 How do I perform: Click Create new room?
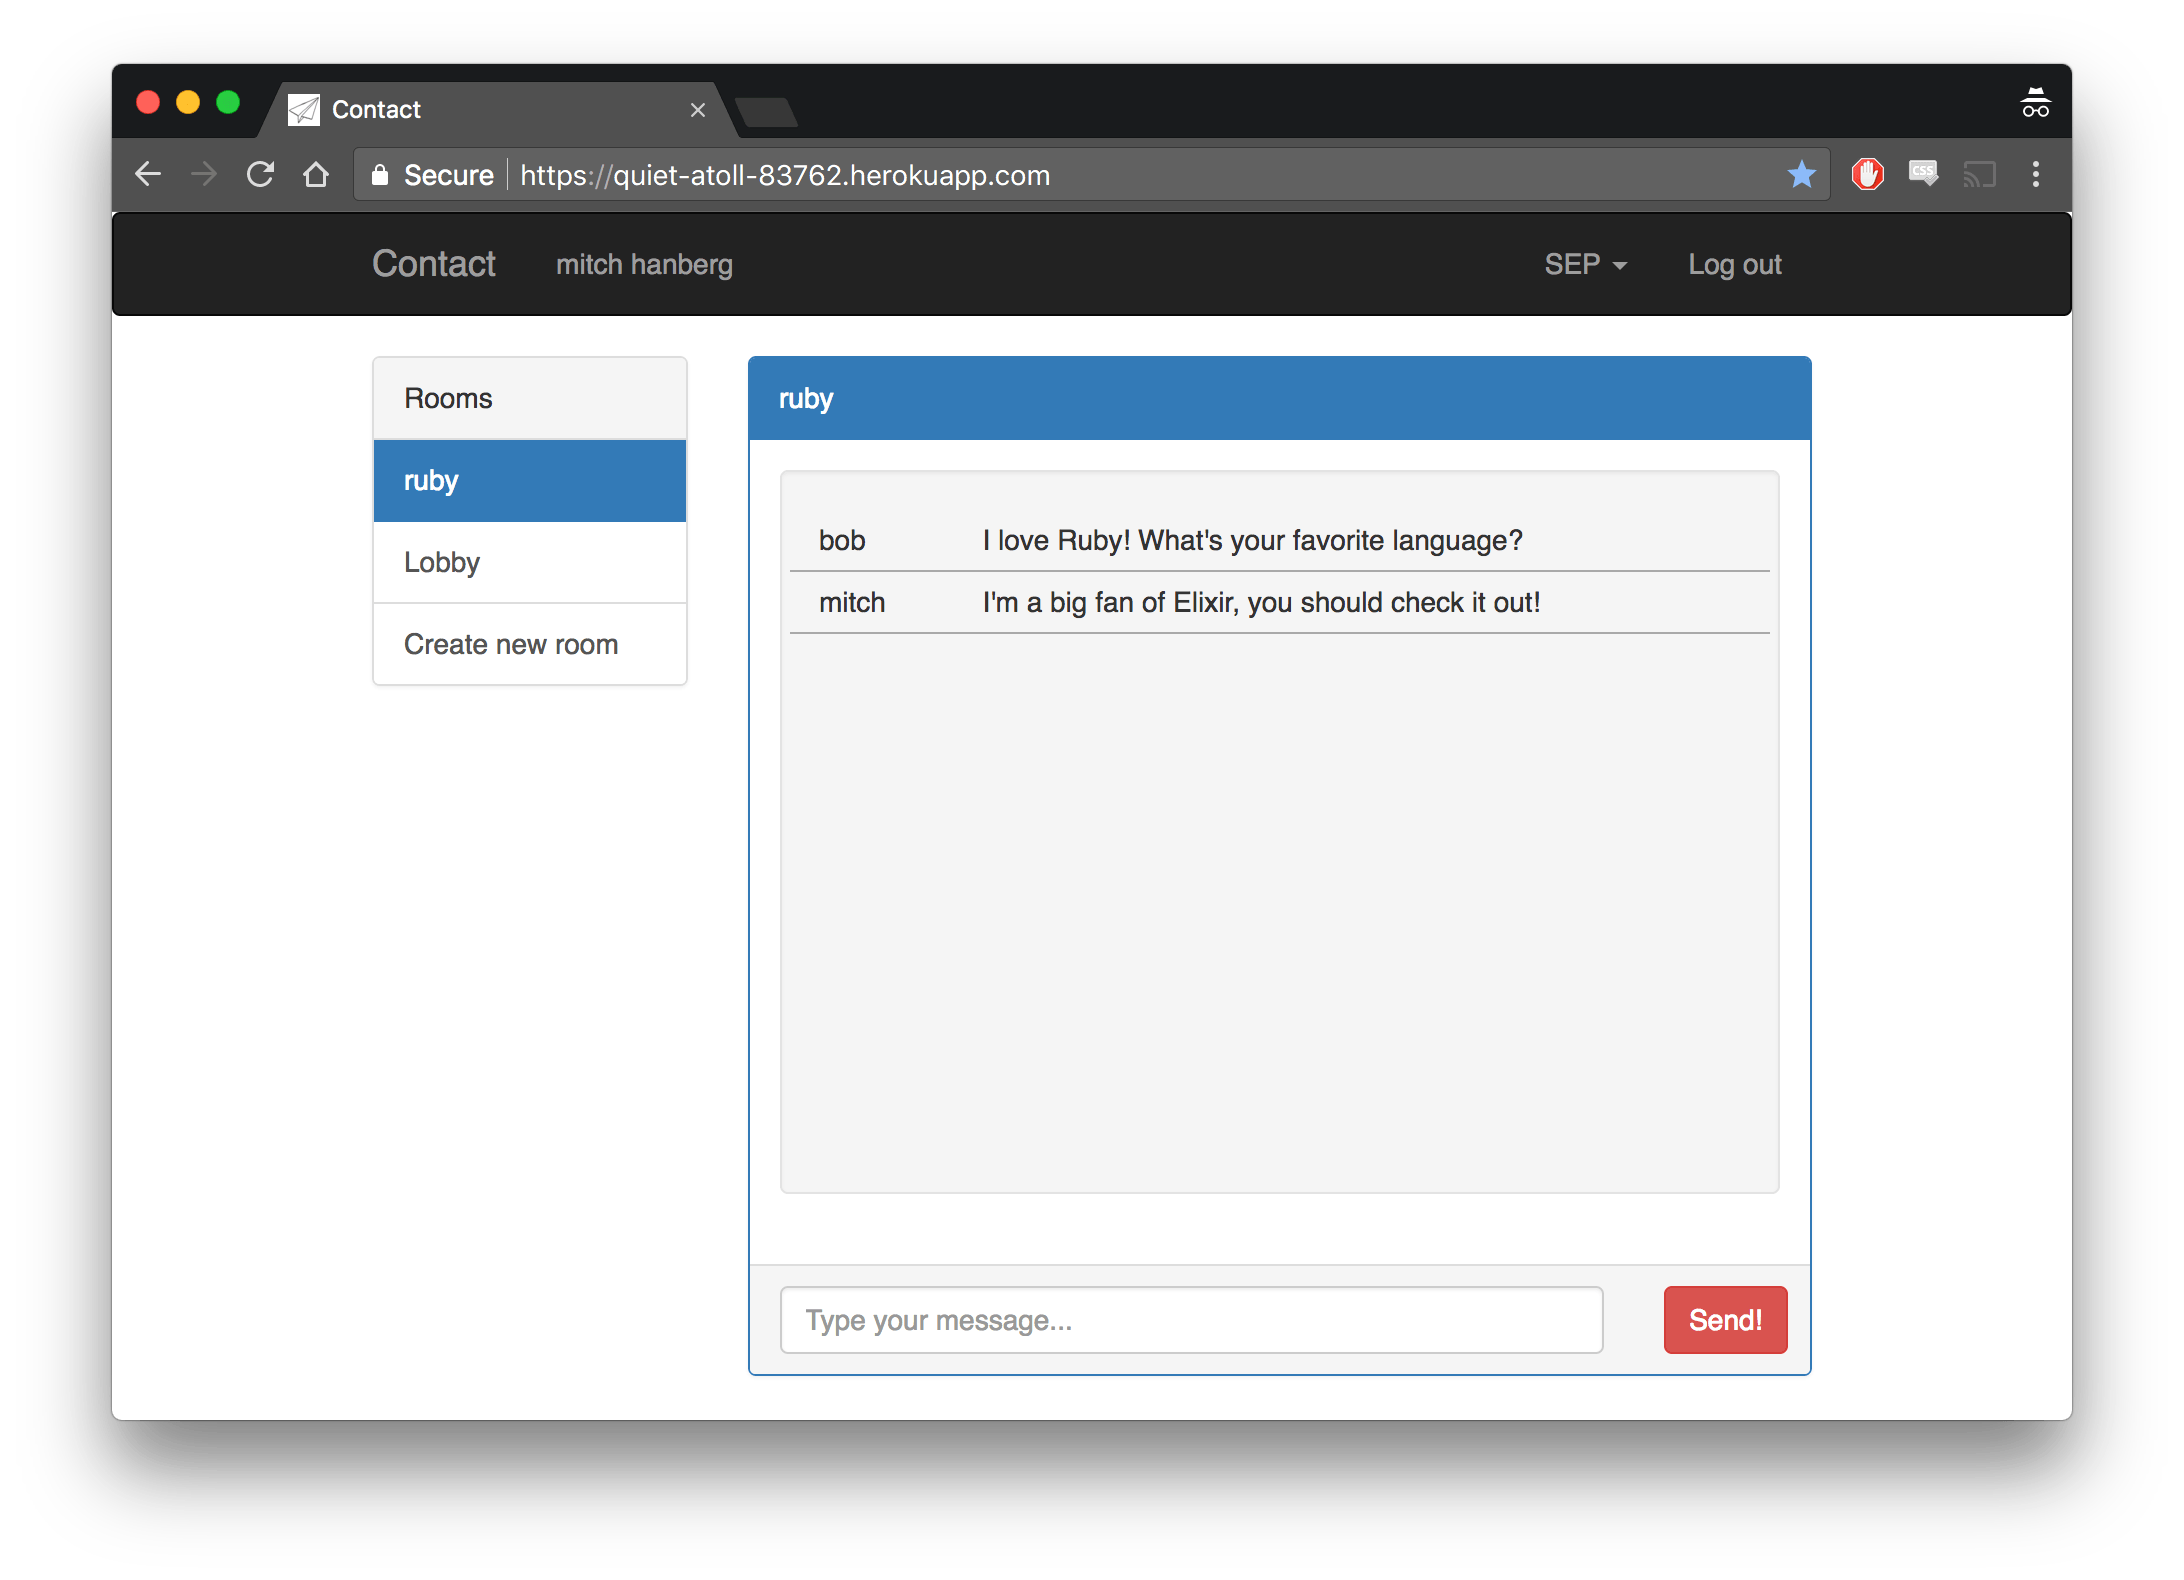pos(529,644)
